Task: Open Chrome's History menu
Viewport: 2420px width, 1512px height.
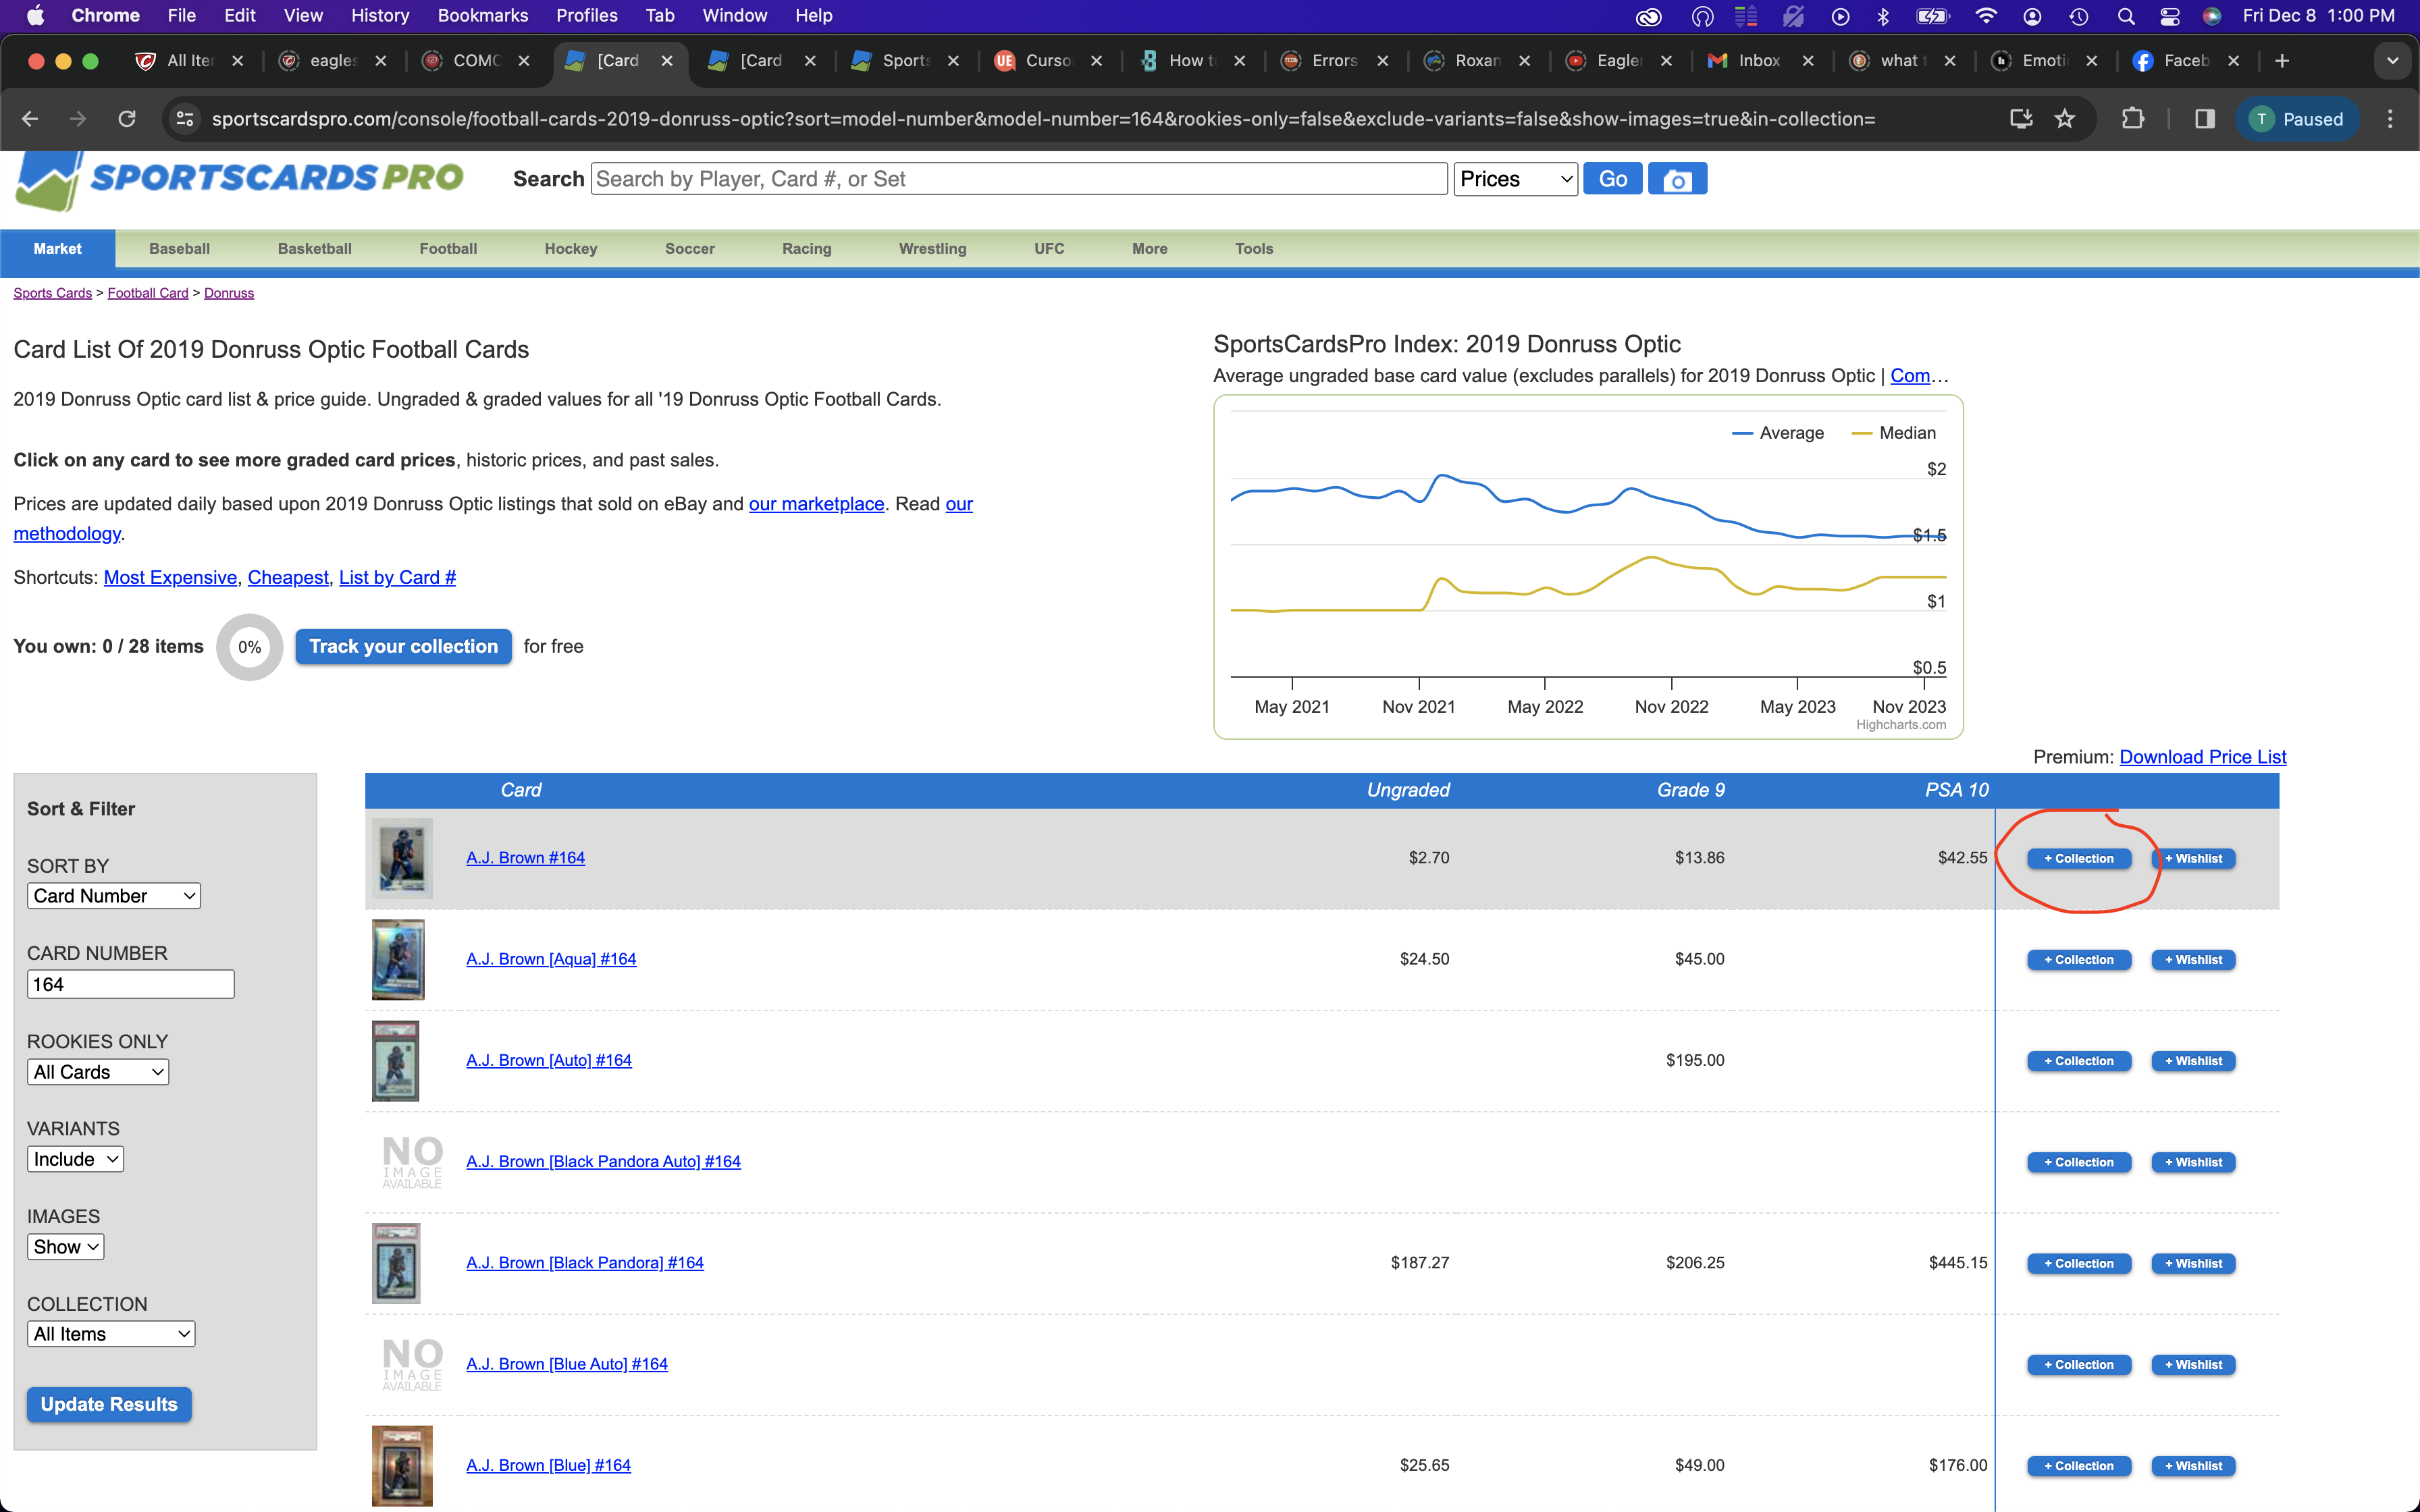Action: click(x=380, y=15)
